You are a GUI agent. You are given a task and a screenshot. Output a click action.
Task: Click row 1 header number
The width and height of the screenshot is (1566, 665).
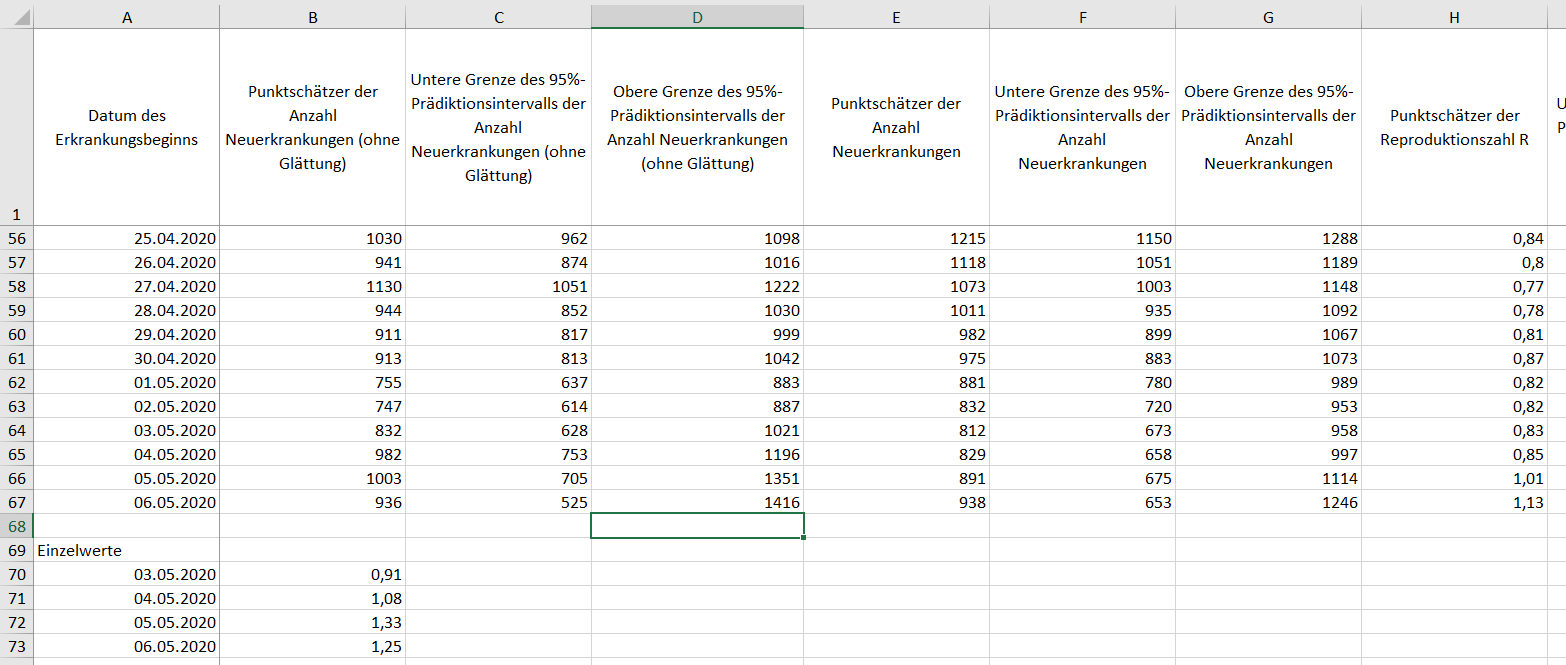pos(16,214)
